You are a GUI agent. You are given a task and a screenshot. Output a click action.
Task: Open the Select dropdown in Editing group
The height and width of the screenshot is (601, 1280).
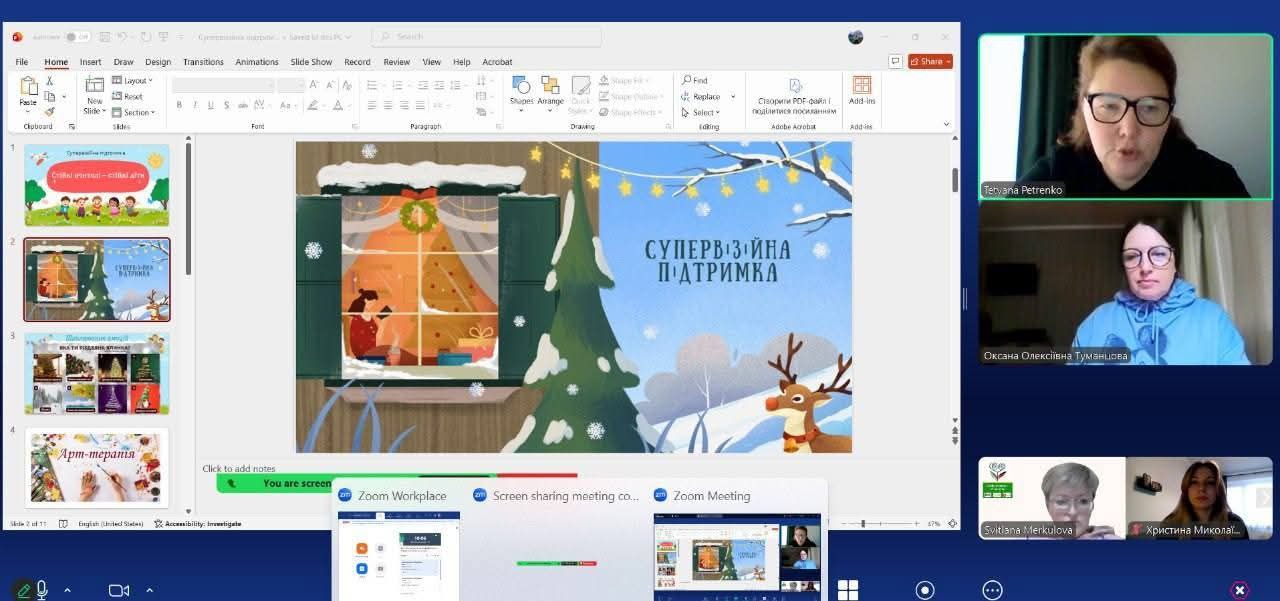point(704,113)
